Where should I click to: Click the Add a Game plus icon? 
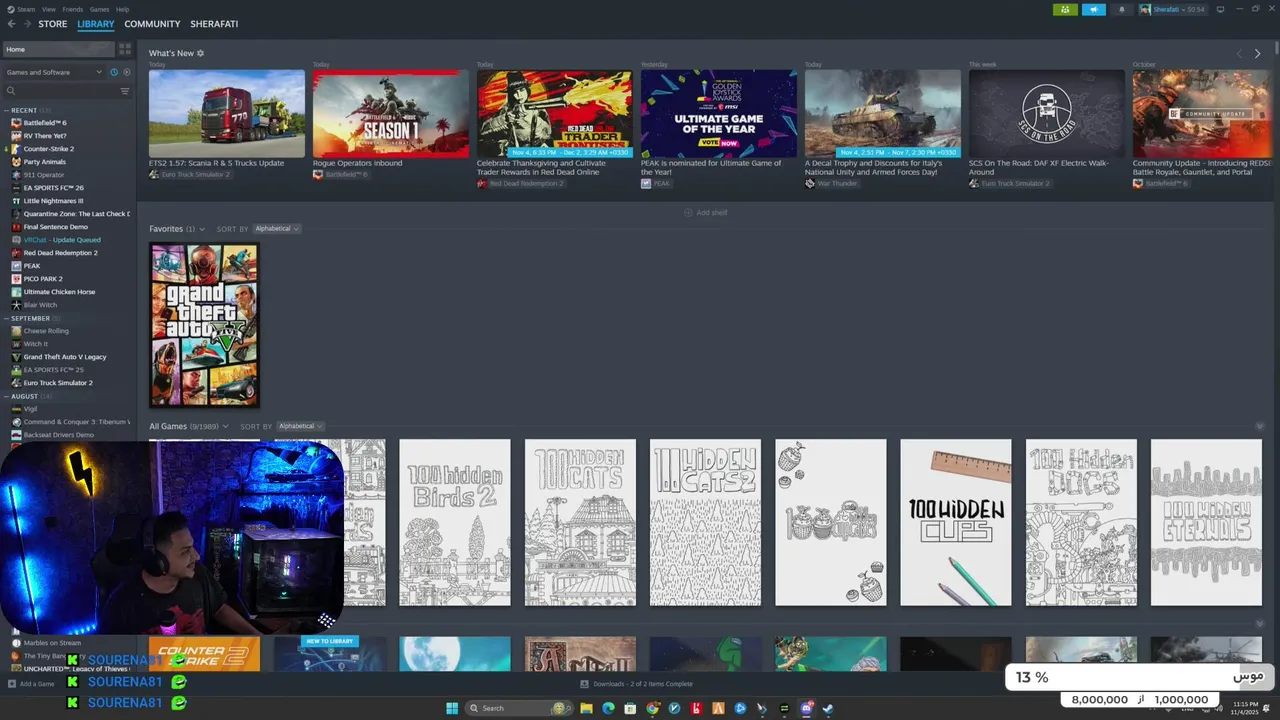click(x=12, y=684)
